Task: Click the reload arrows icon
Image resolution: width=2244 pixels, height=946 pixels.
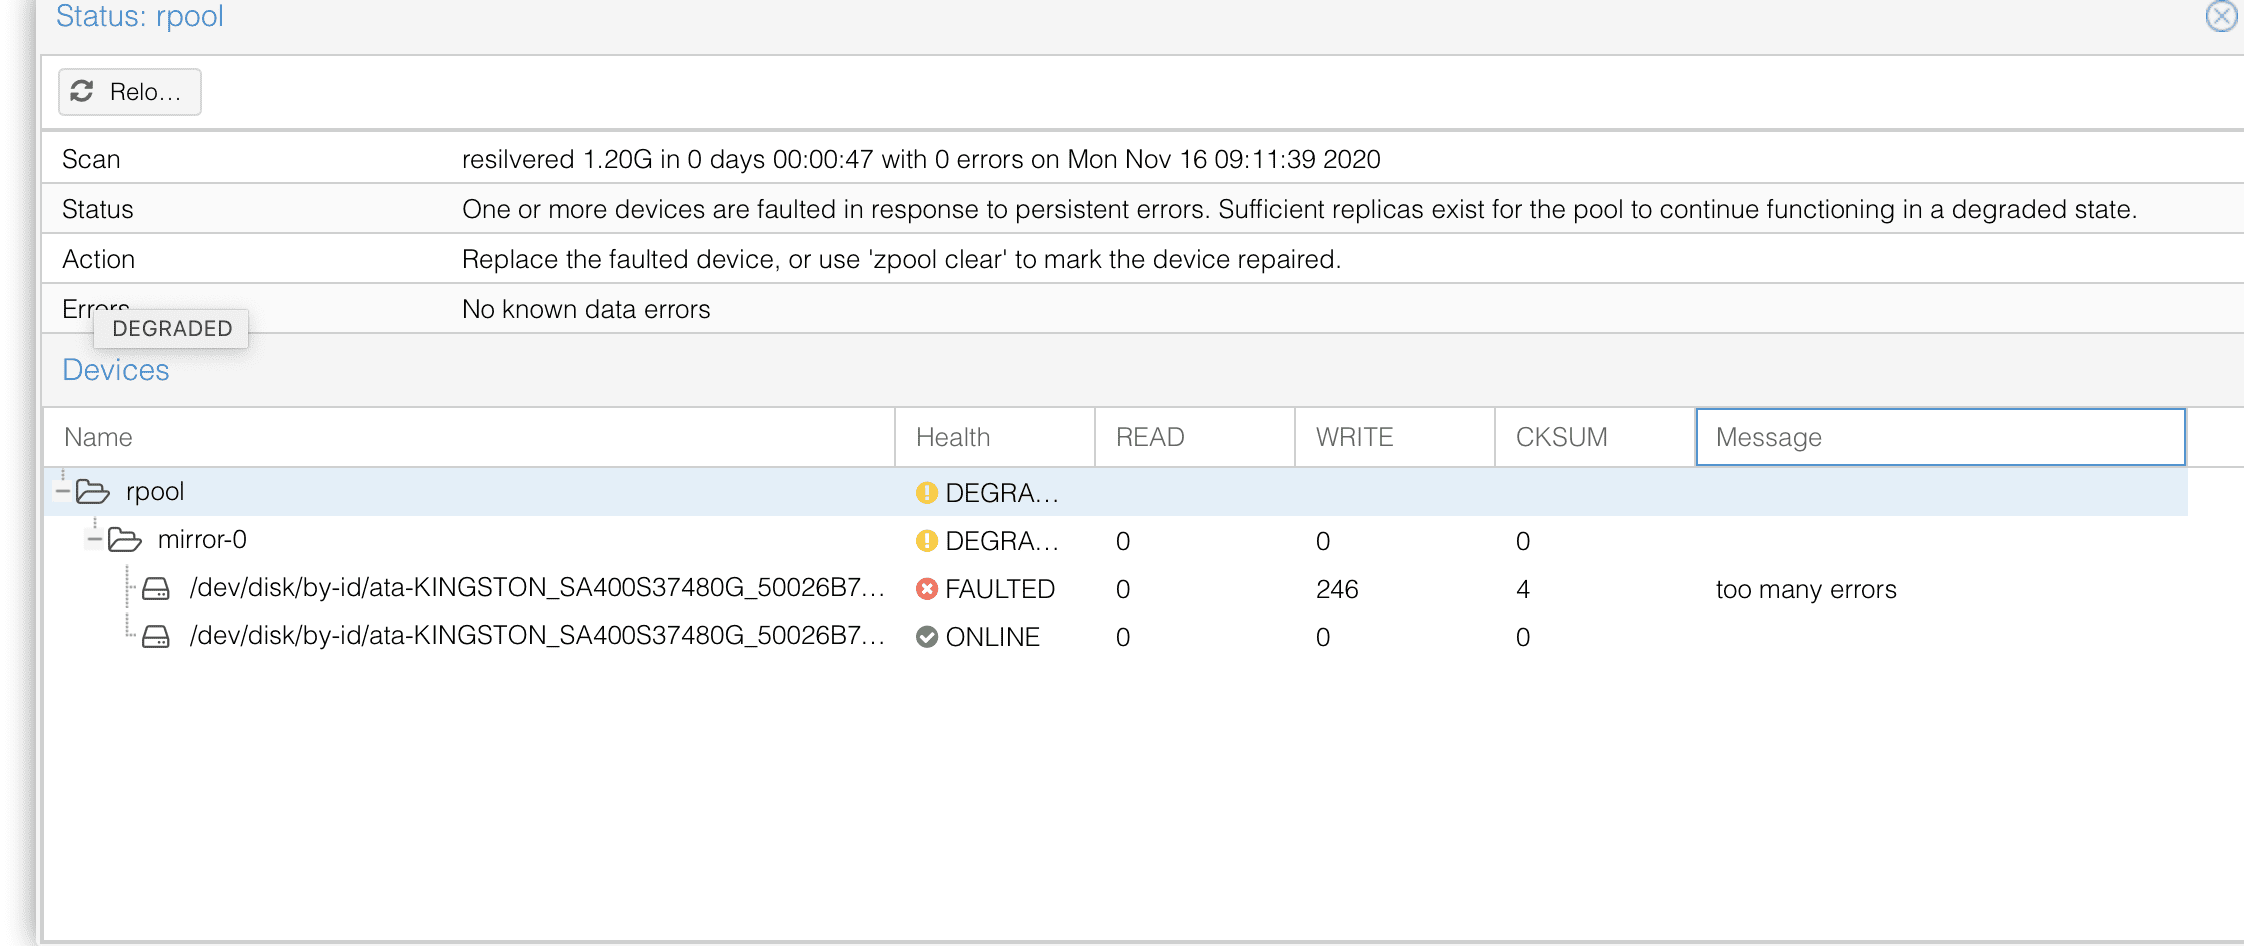Action: point(82,91)
